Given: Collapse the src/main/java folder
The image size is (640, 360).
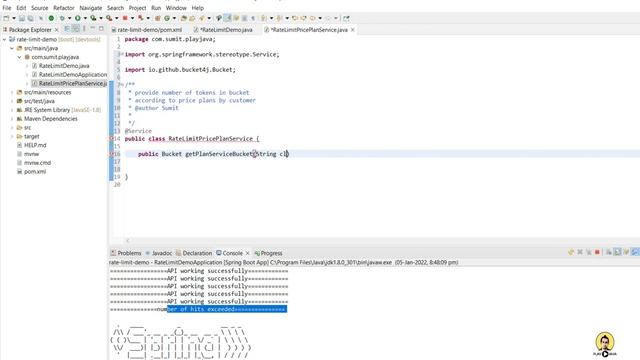Looking at the screenshot, I should [x=12, y=48].
